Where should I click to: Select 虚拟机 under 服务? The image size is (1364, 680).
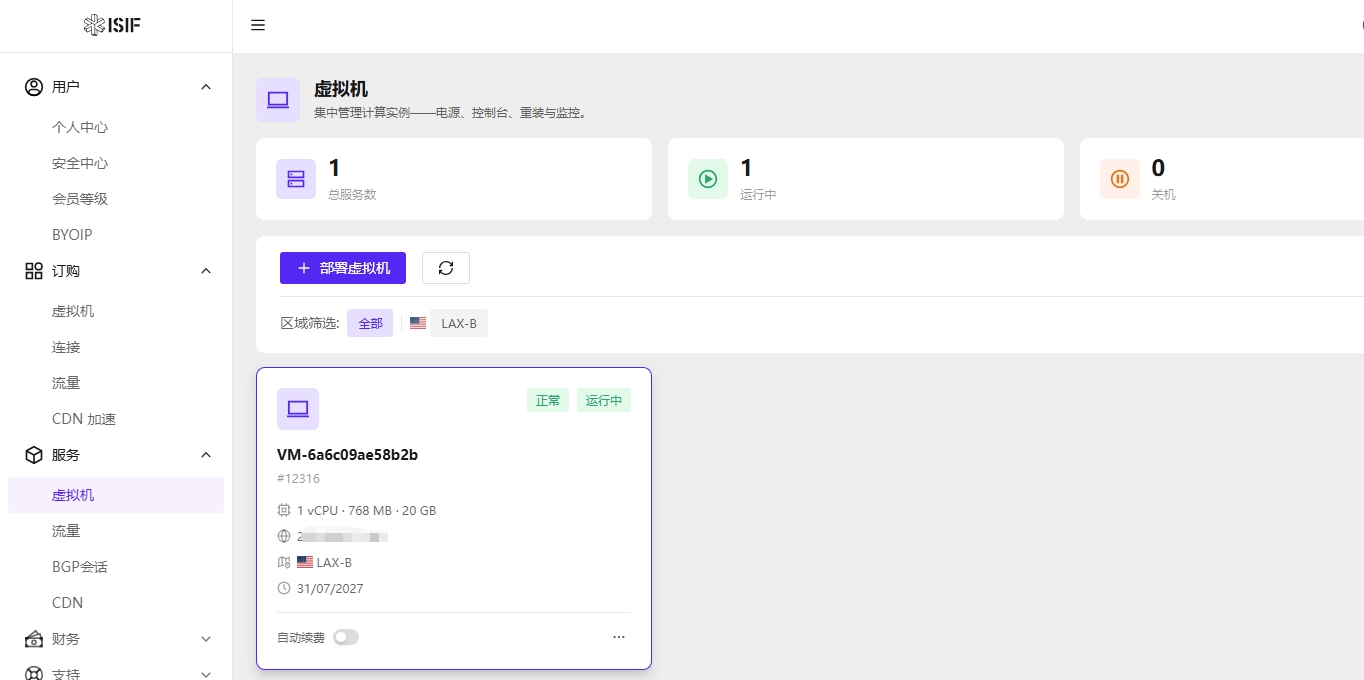[116, 495]
